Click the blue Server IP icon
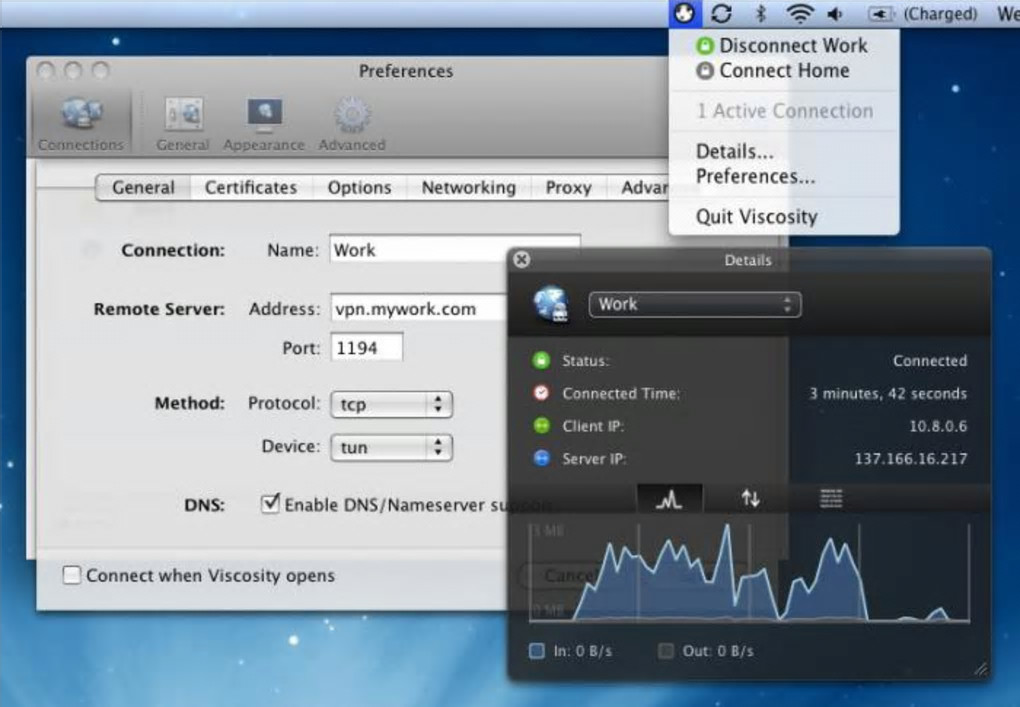1020x707 pixels. [x=541, y=459]
